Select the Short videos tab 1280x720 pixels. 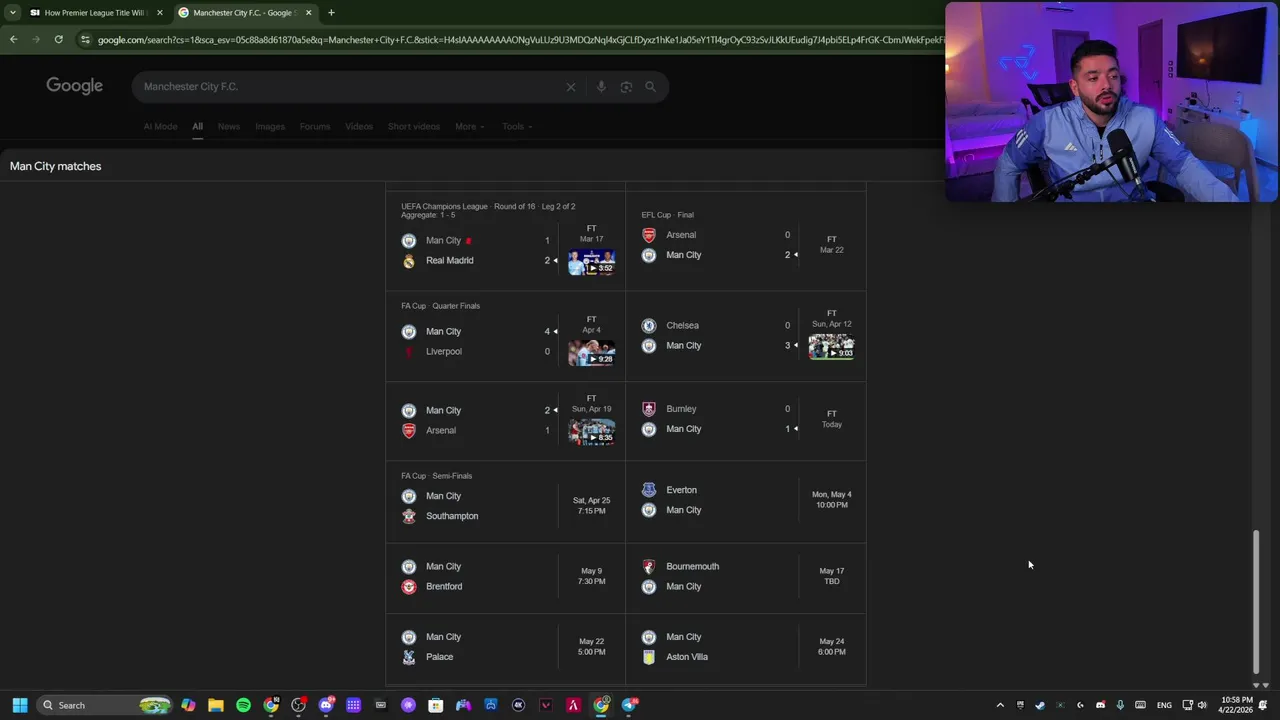[x=414, y=126]
